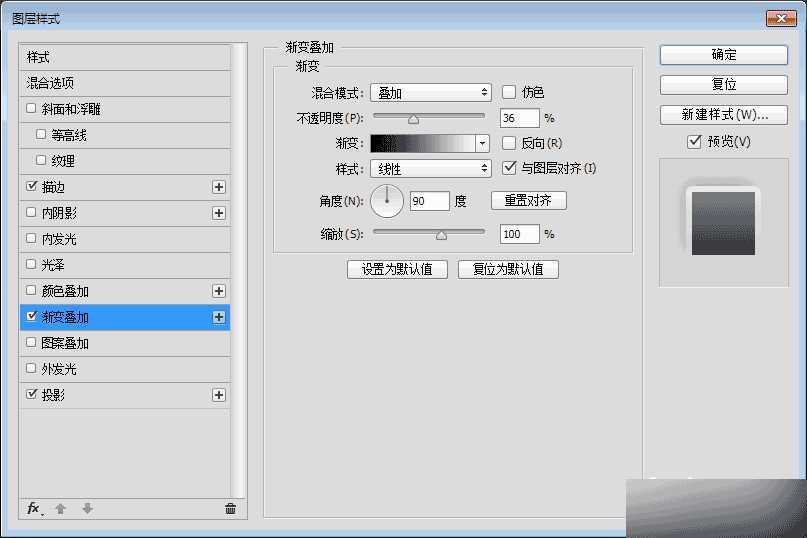Open the fx add-style menu icon
The width and height of the screenshot is (807, 538).
(x=34, y=509)
